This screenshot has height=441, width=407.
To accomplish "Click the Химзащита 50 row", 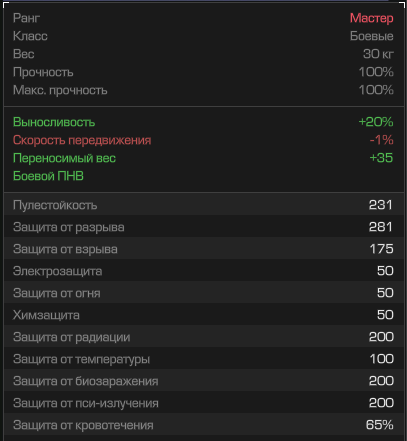I will pos(203,314).
